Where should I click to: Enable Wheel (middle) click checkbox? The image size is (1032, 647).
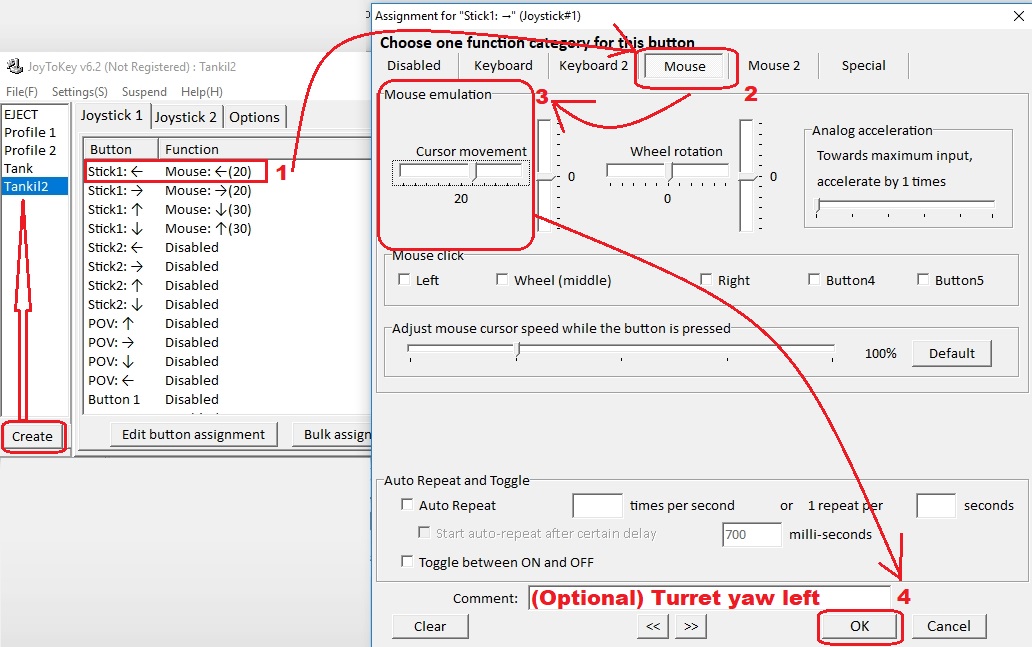(502, 280)
